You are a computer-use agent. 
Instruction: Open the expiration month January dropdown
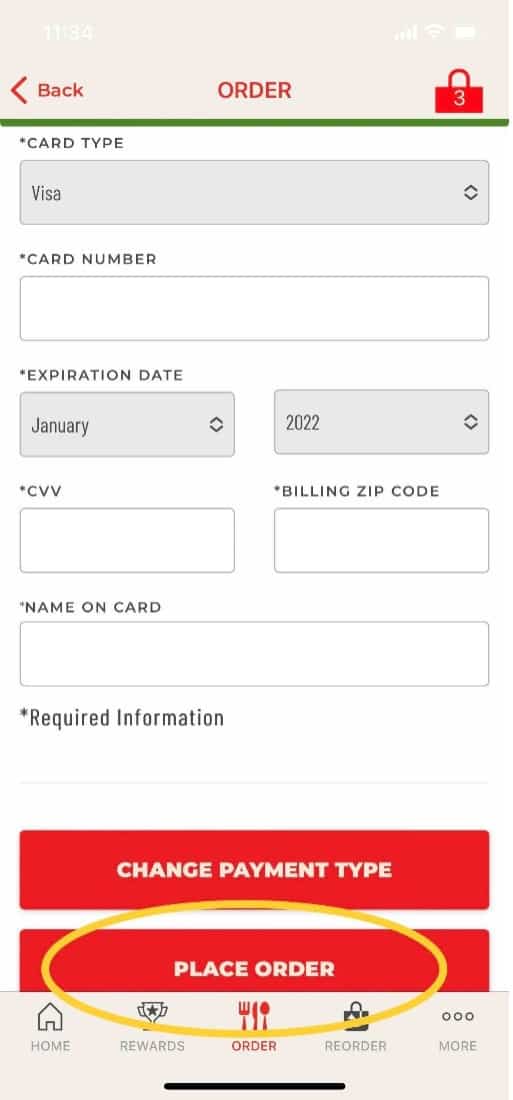click(127, 424)
